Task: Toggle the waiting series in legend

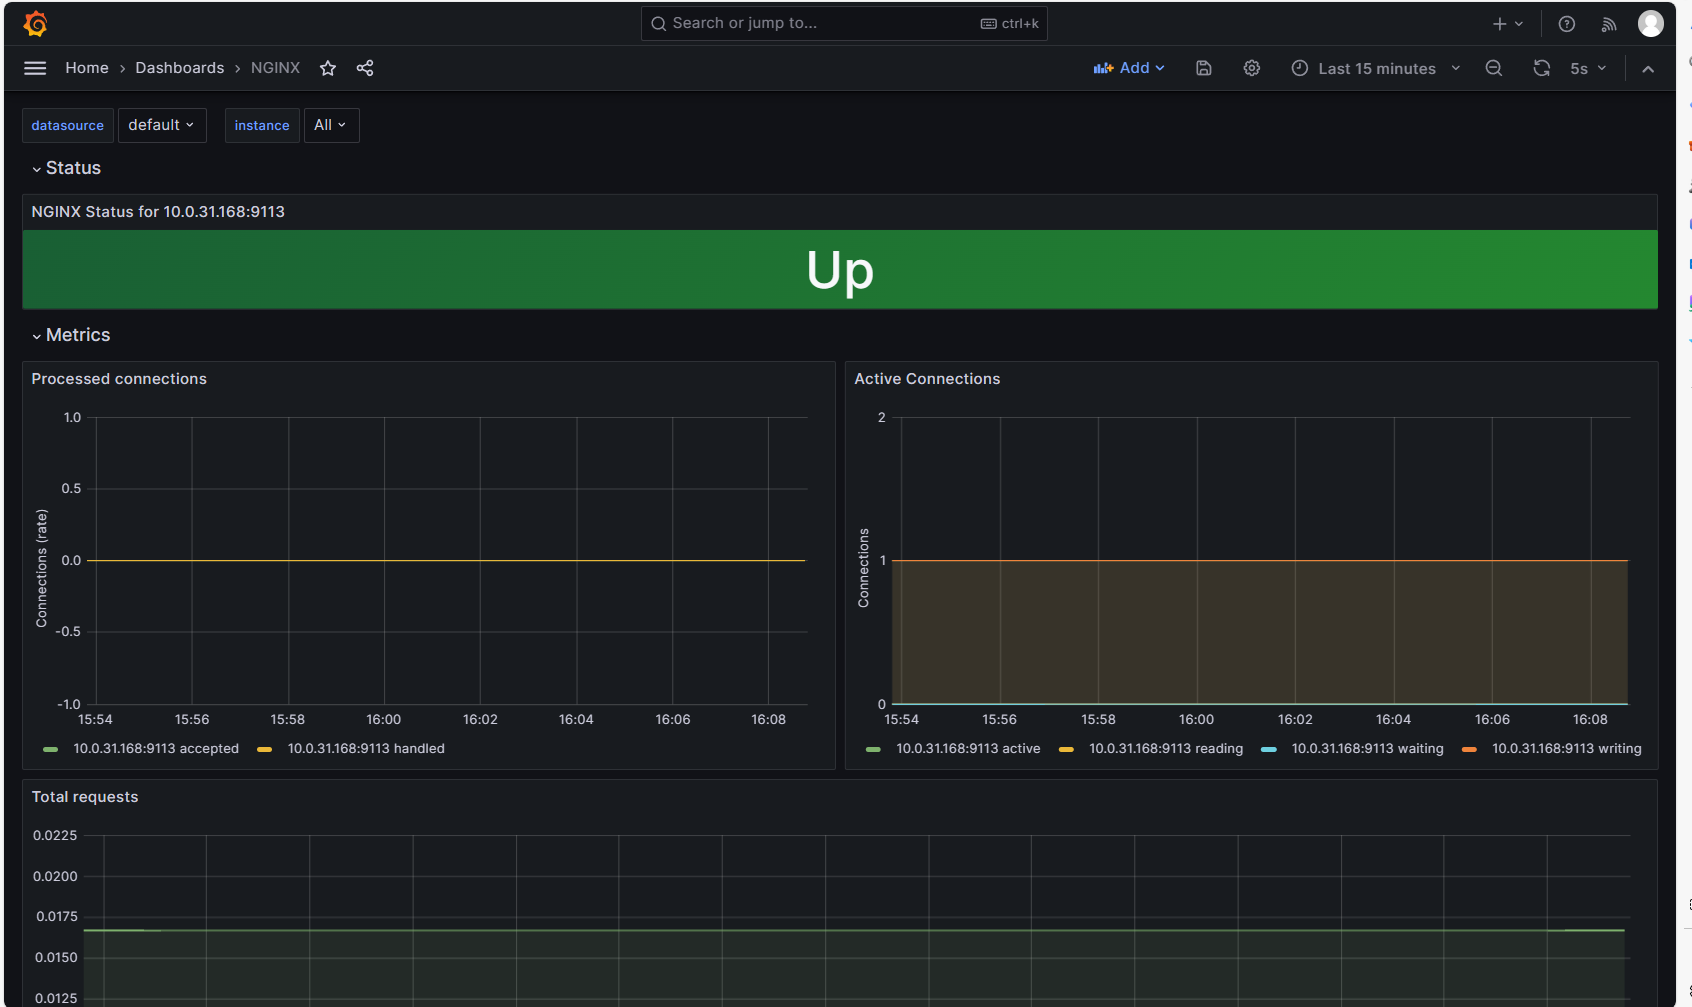Action: click(1368, 749)
